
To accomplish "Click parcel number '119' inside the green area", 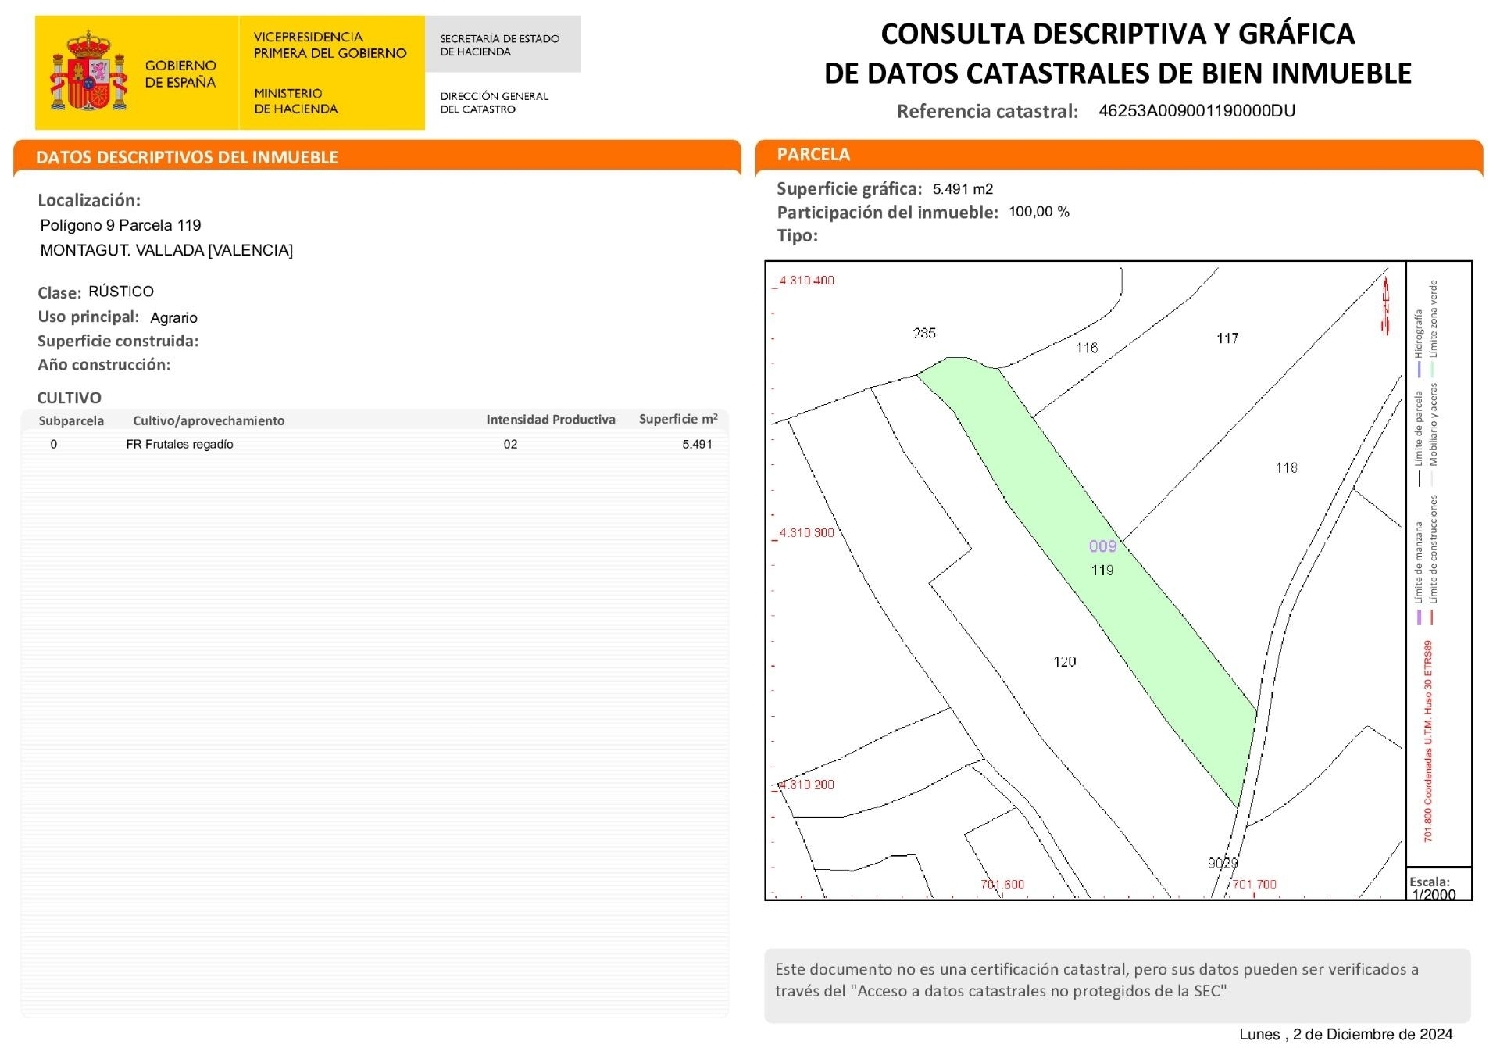I will pos(1102,570).
